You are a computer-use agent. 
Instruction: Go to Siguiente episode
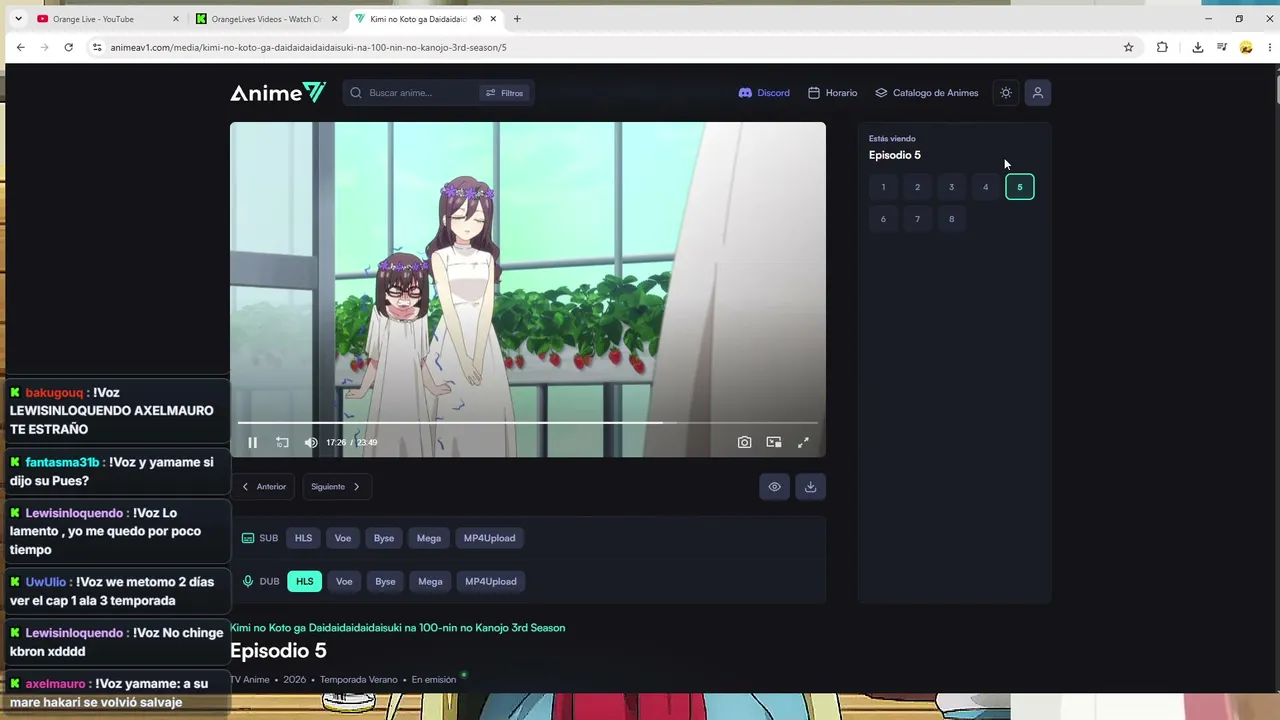click(x=336, y=487)
